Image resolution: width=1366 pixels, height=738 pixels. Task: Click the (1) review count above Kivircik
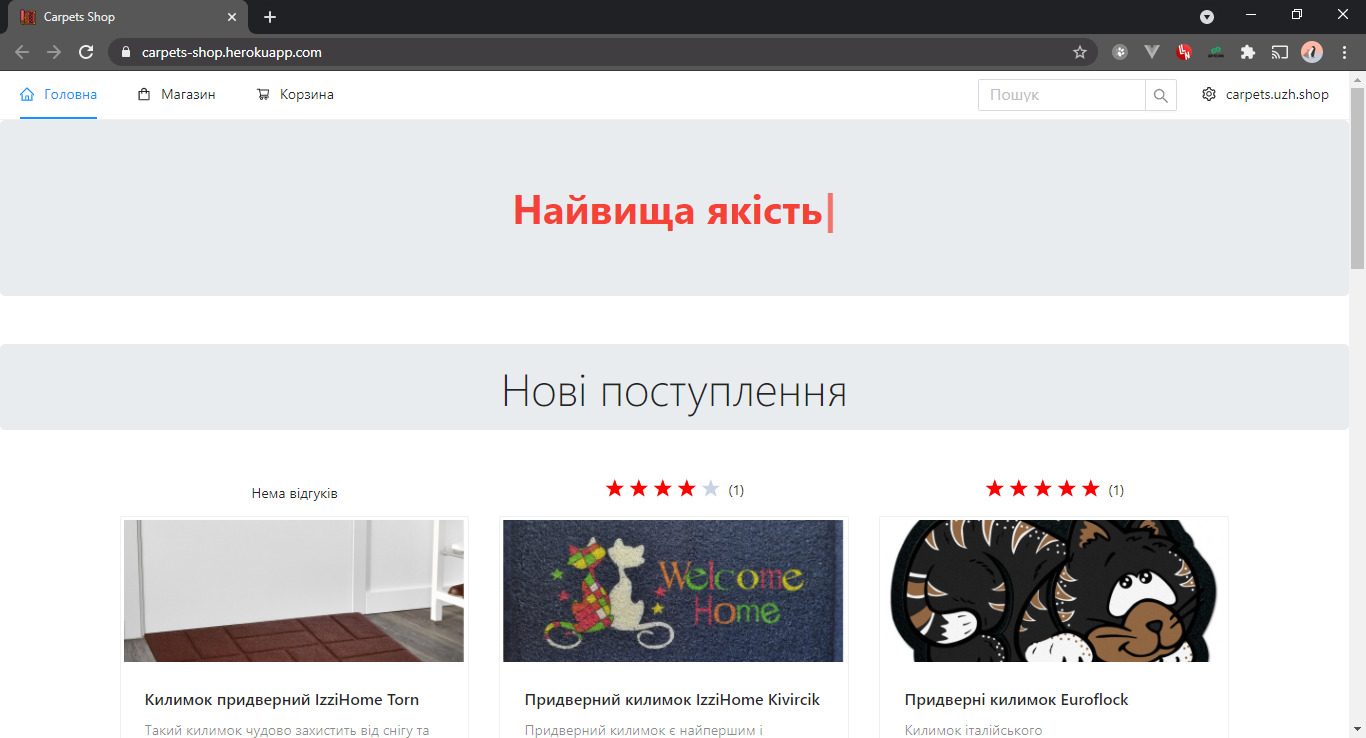736,490
